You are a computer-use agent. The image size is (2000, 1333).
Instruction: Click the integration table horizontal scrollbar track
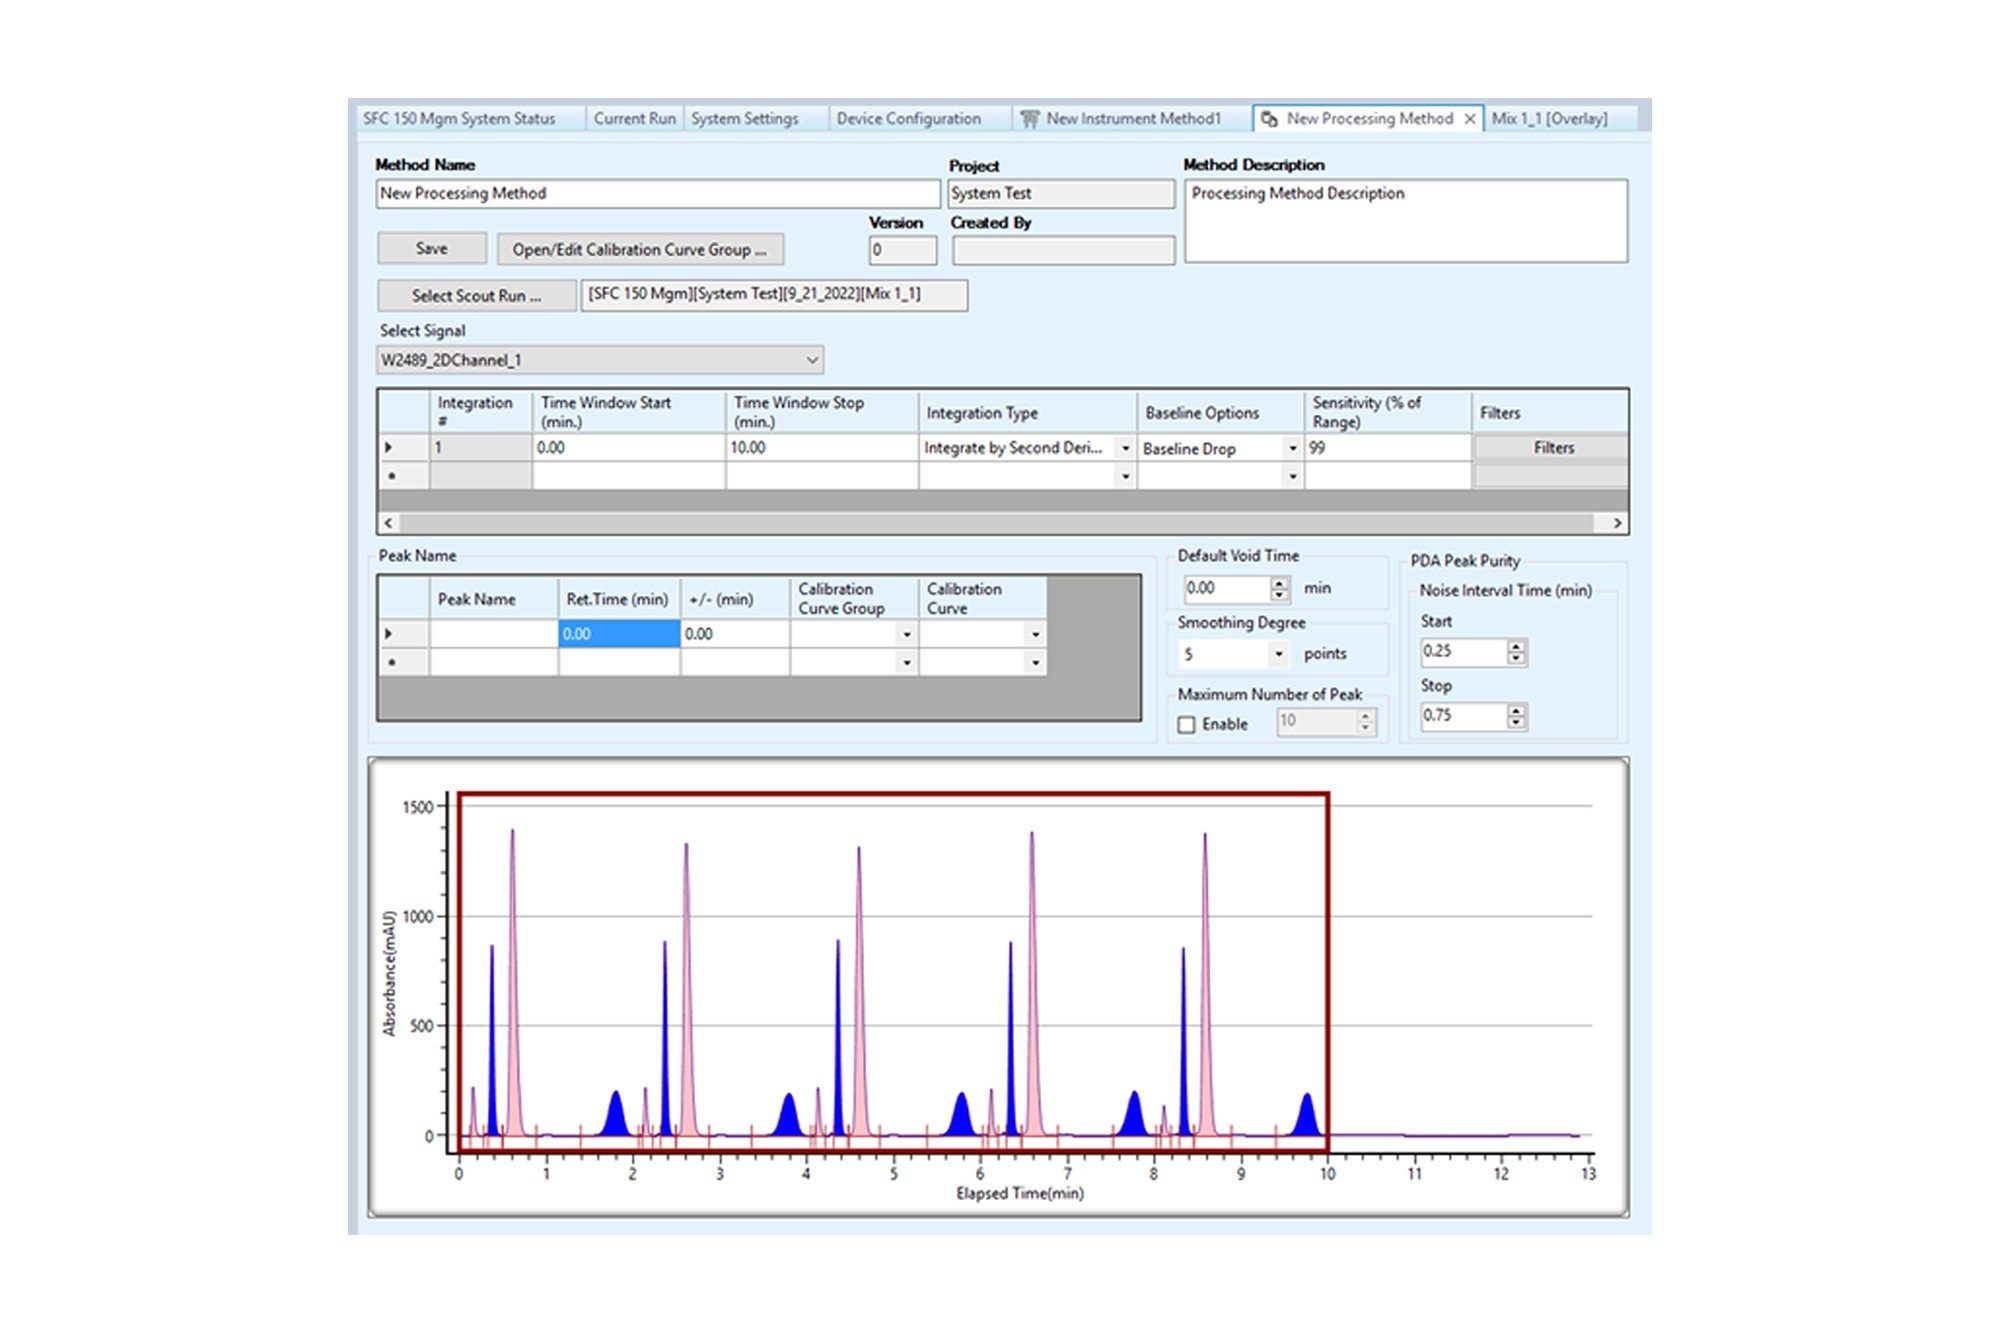pos(997,523)
